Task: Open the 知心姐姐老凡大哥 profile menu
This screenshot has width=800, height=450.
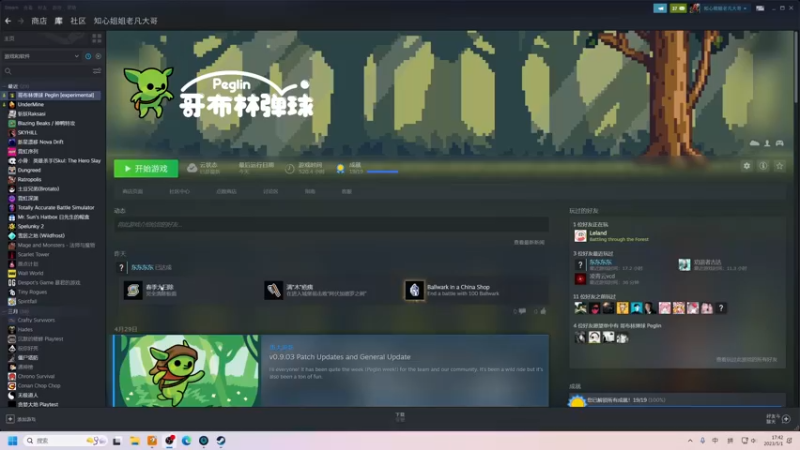Action: [126, 21]
